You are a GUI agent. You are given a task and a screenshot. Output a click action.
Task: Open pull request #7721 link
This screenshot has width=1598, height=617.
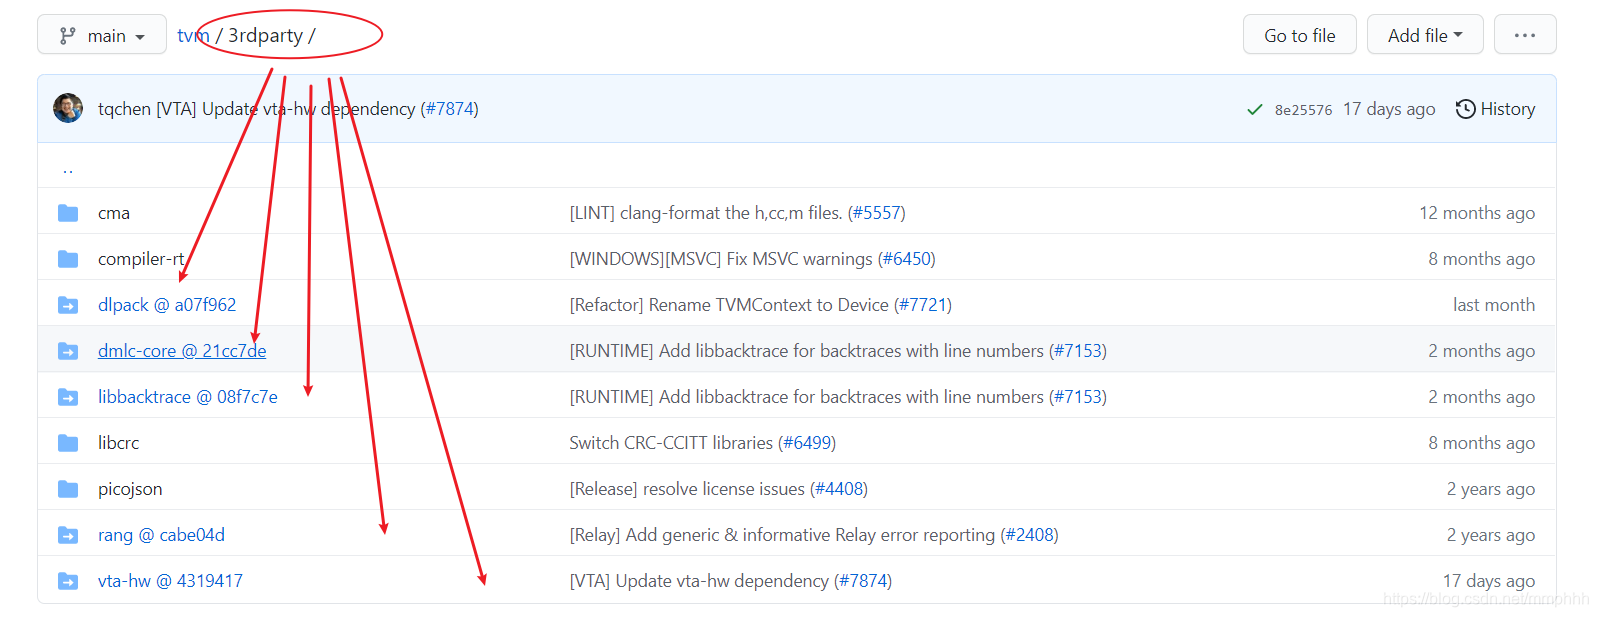(925, 305)
